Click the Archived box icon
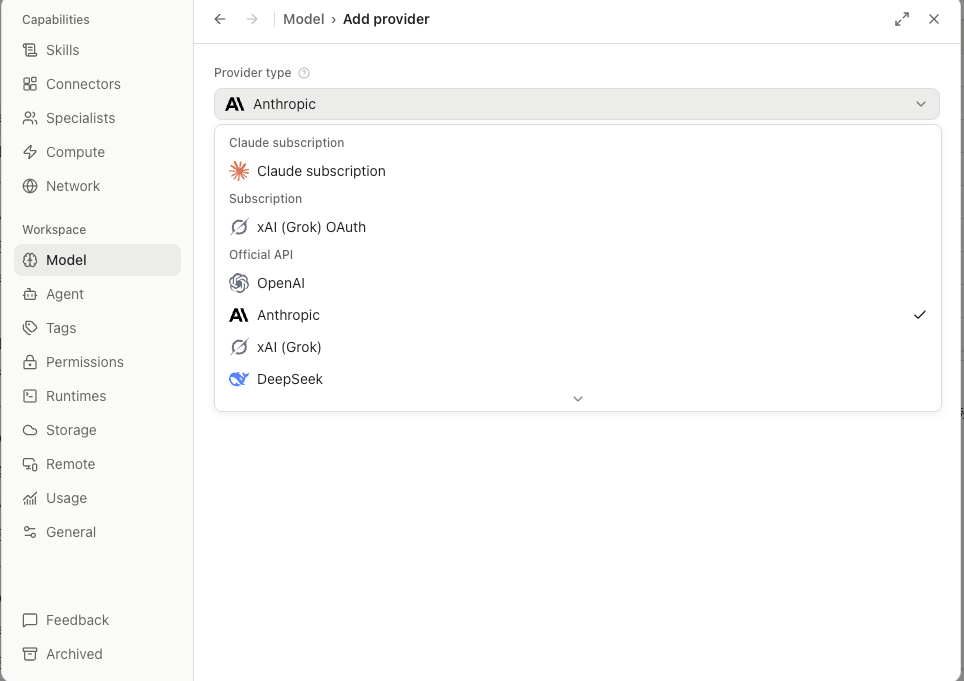The height and width of the screenshot is (681, 964). [30, 654]
